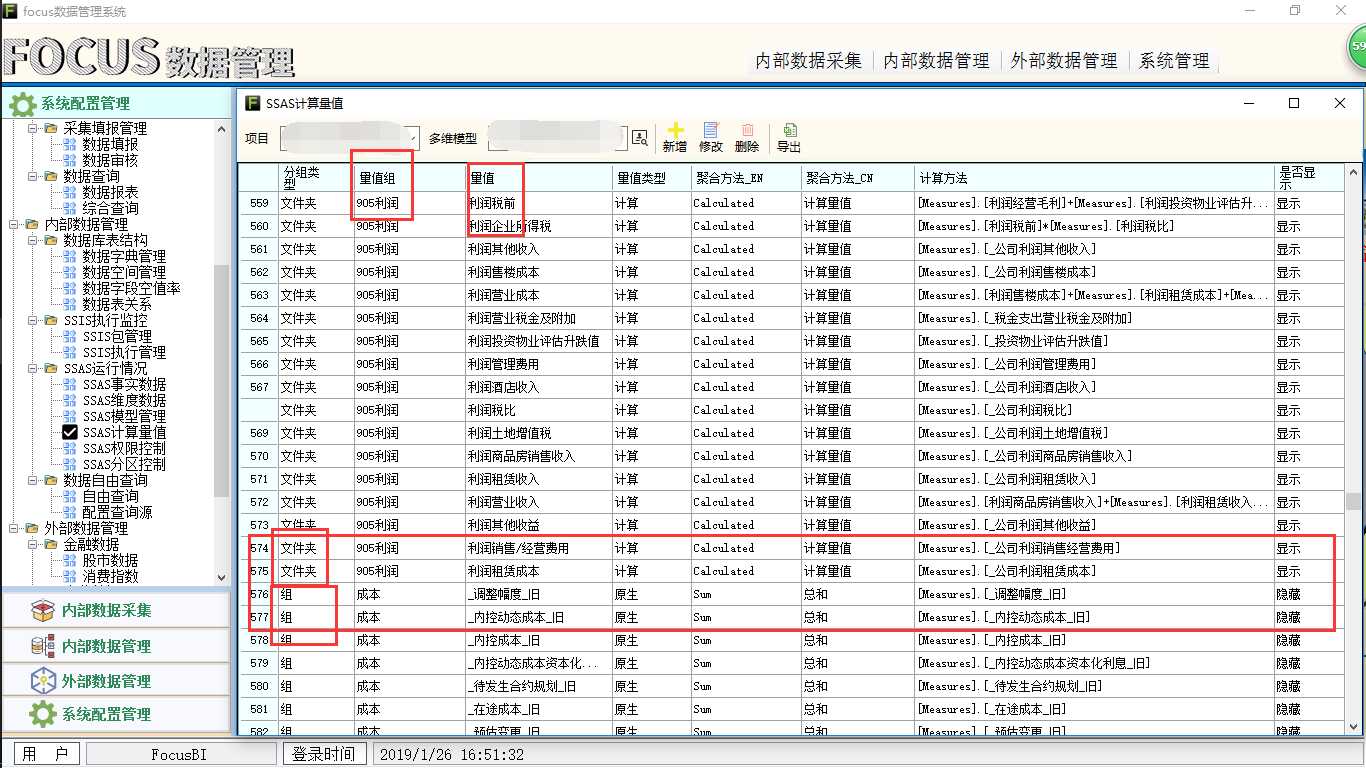Screen dimensions: 1366x768
Task: Open 综合查询 node in the tree
Action: tap(110, 208)
